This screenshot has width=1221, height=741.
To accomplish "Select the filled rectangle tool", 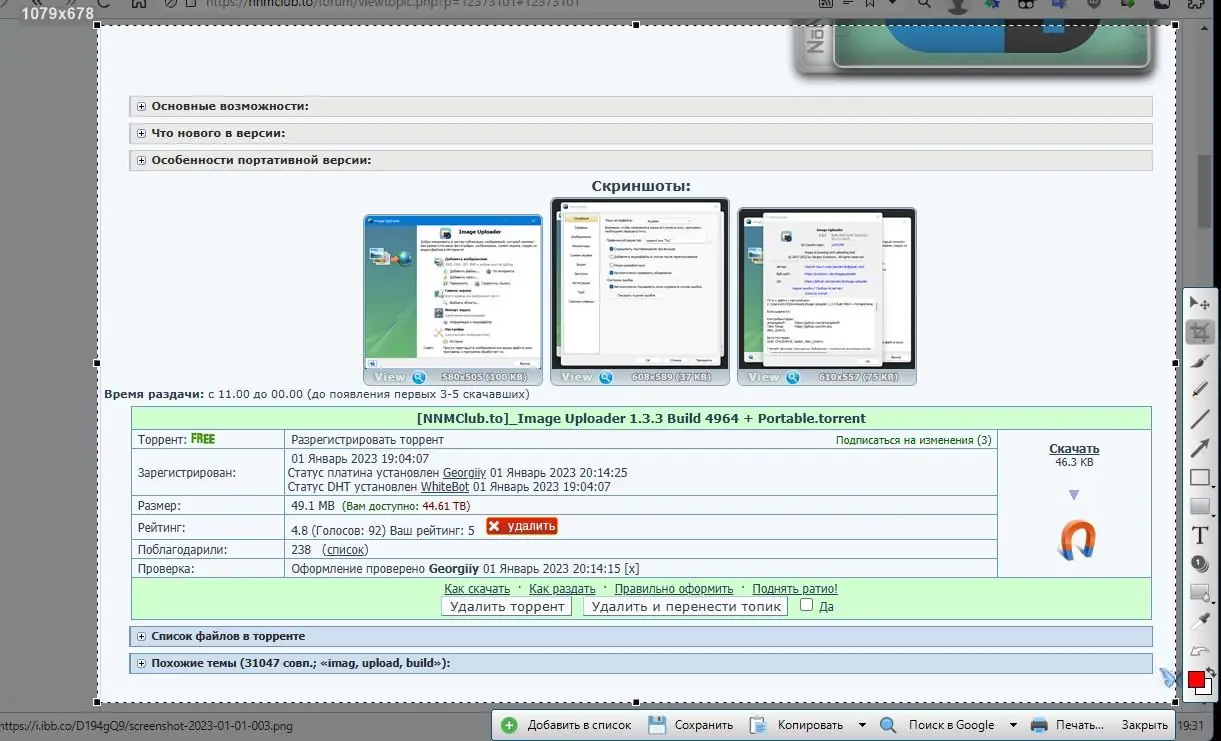I will click(x=1200, y=506).
